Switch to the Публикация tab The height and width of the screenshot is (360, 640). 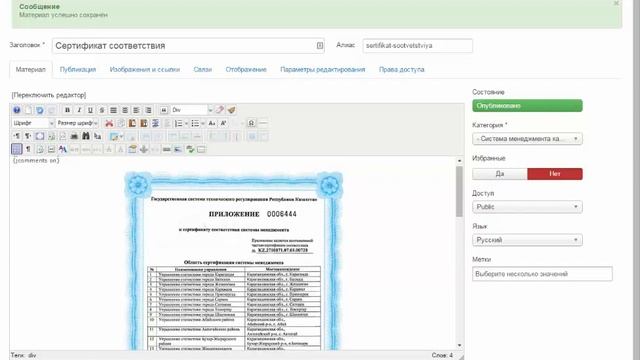point(78,69)
